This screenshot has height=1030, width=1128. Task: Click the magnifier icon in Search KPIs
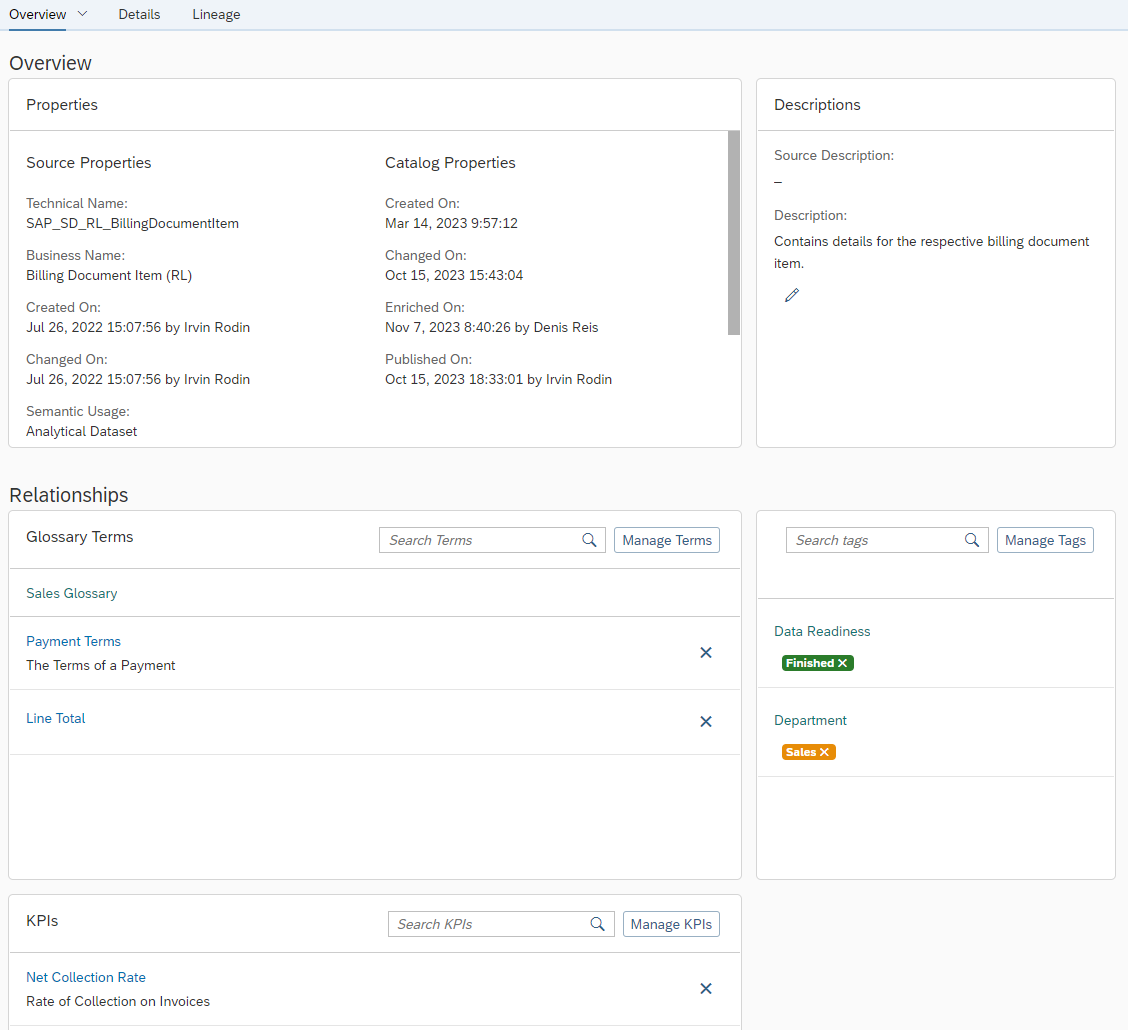598,923
